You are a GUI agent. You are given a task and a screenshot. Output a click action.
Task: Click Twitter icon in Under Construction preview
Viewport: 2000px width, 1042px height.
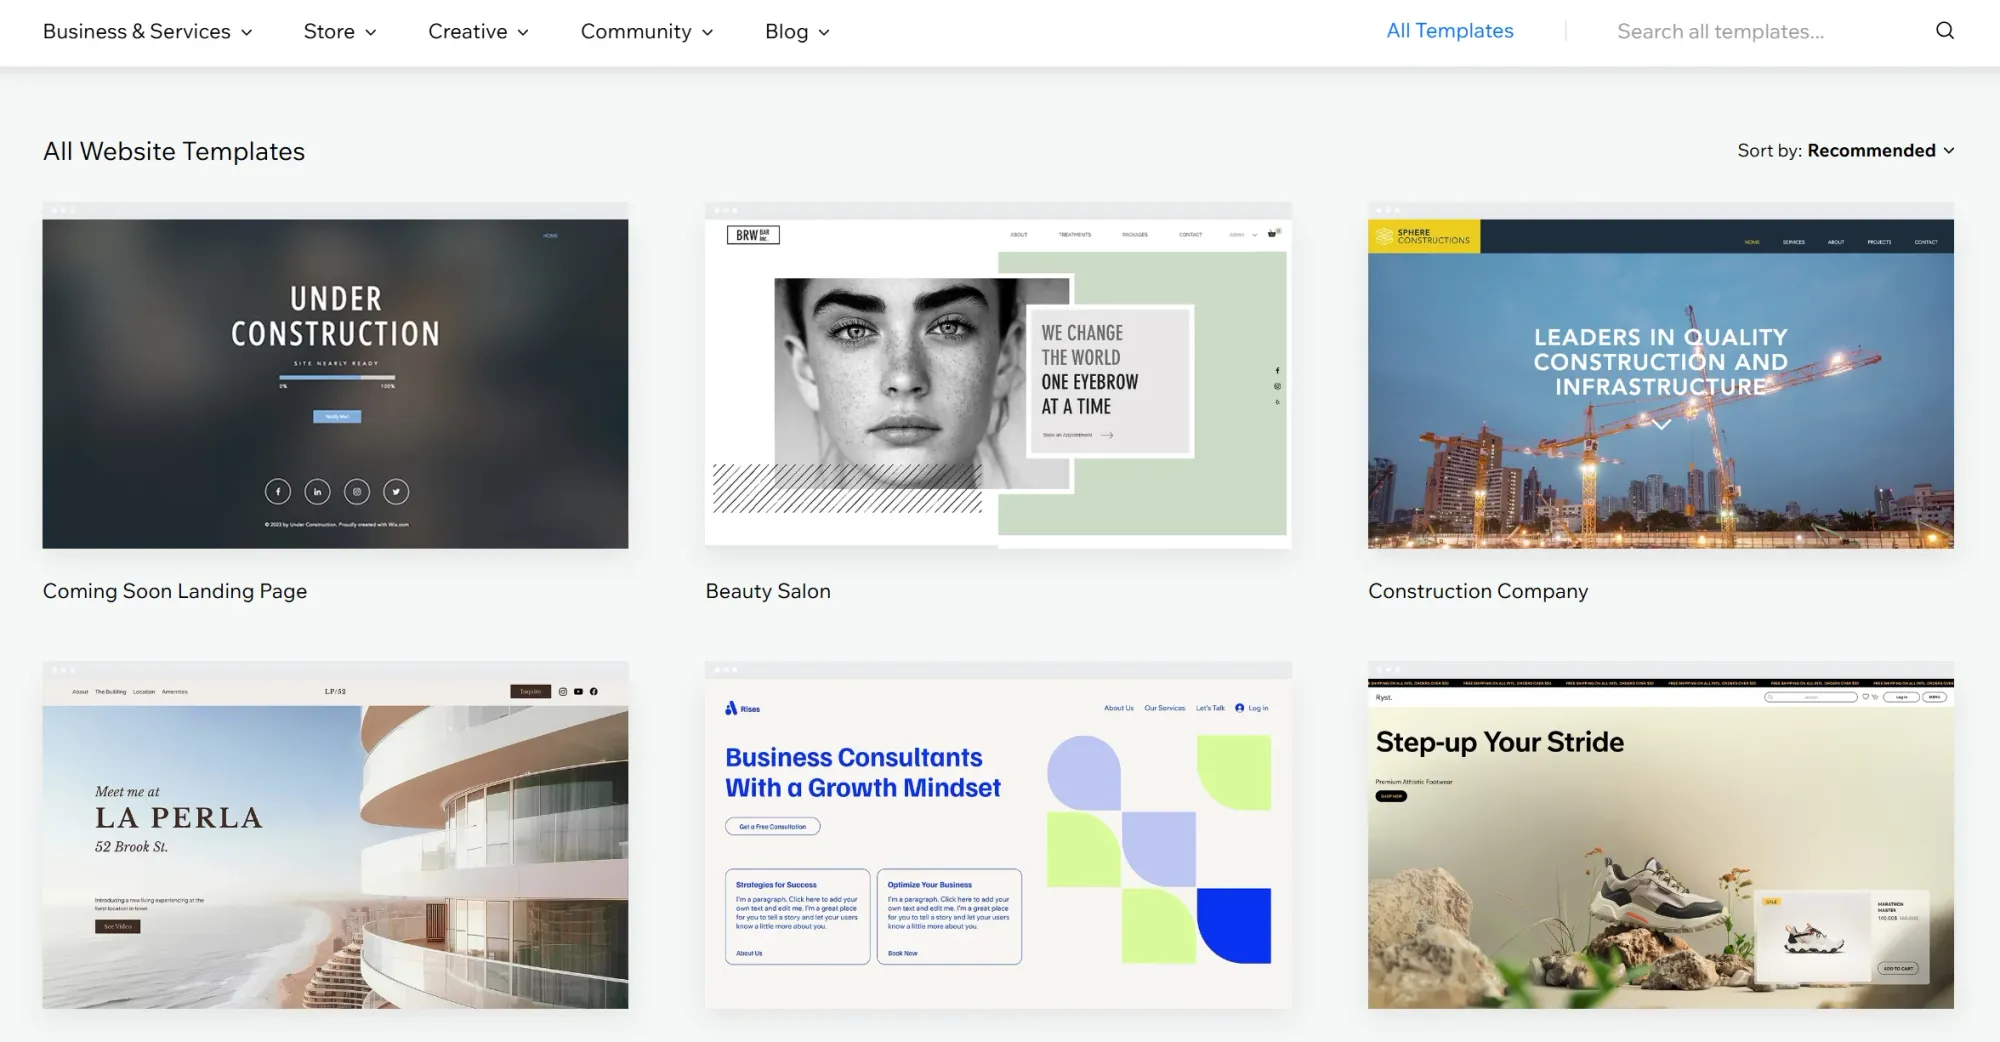click(396, 491)
